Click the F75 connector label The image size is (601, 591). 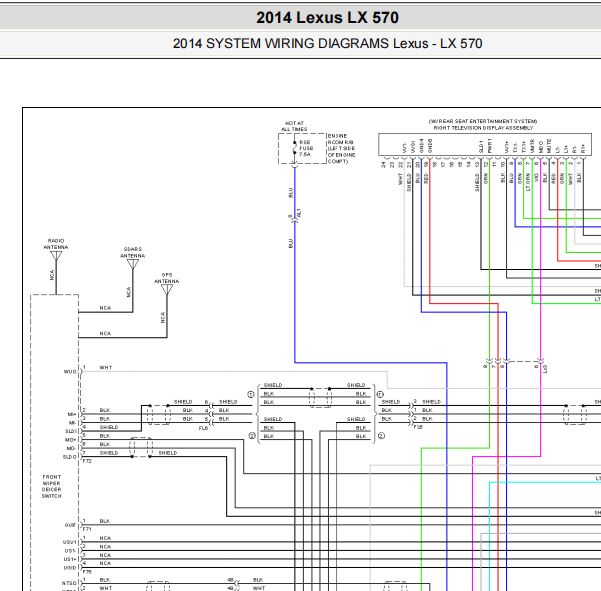87,571
